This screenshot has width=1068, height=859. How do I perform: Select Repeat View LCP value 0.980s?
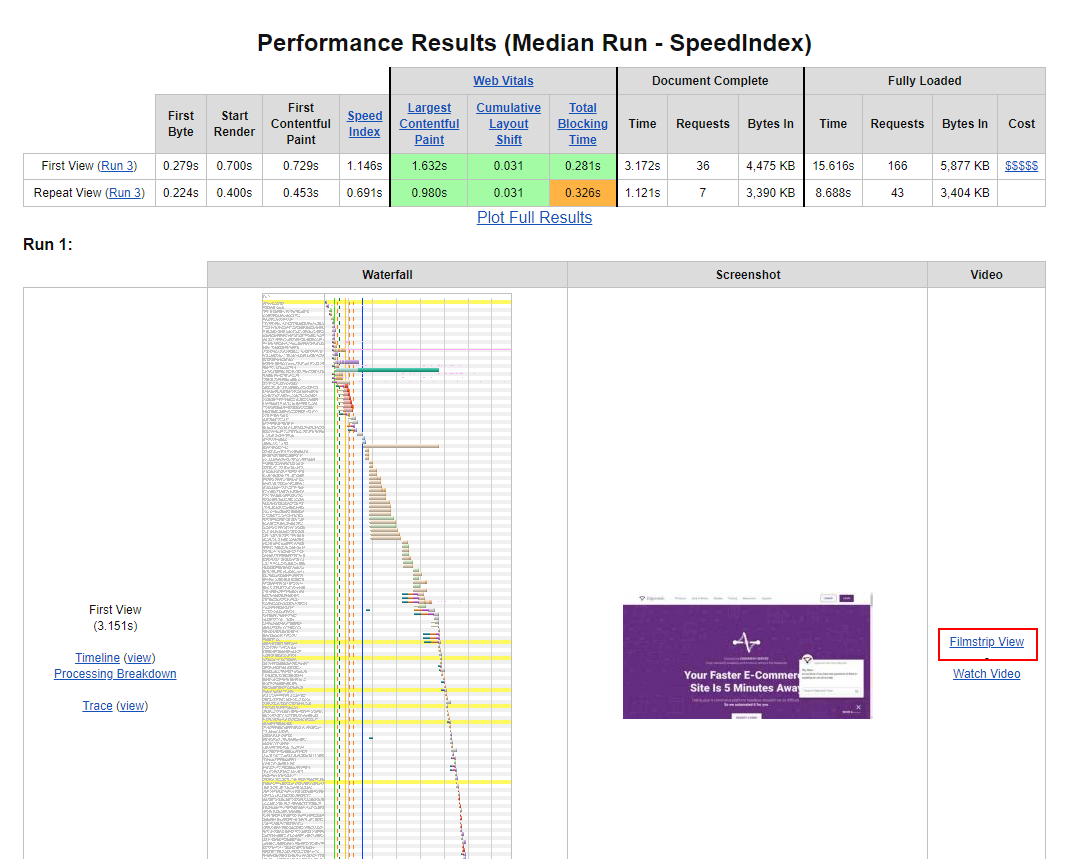[429, 193]
